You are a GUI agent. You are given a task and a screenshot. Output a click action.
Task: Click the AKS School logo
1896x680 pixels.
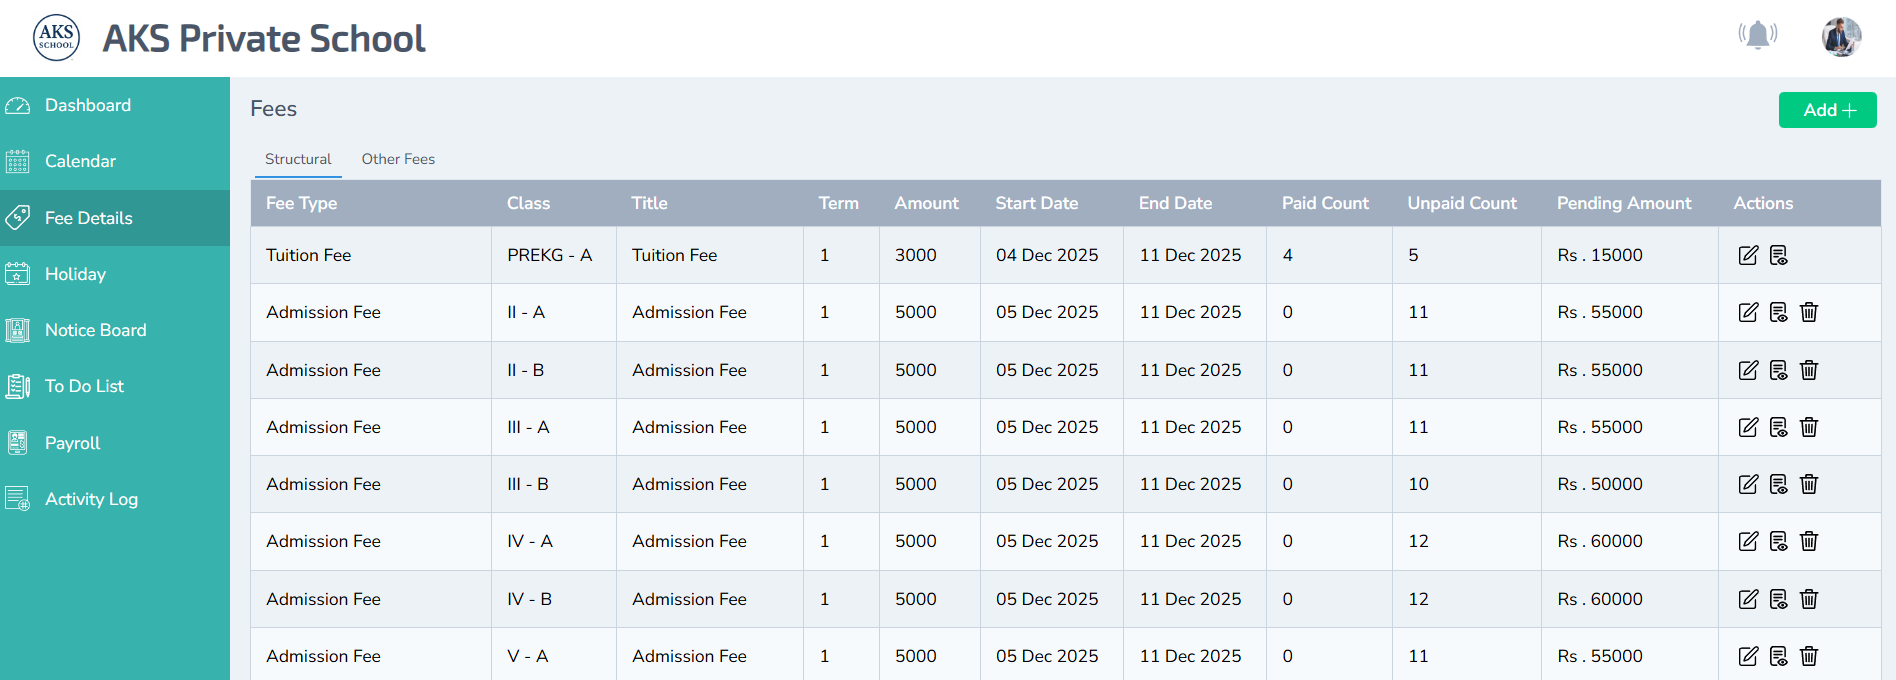tap(56, 38)
